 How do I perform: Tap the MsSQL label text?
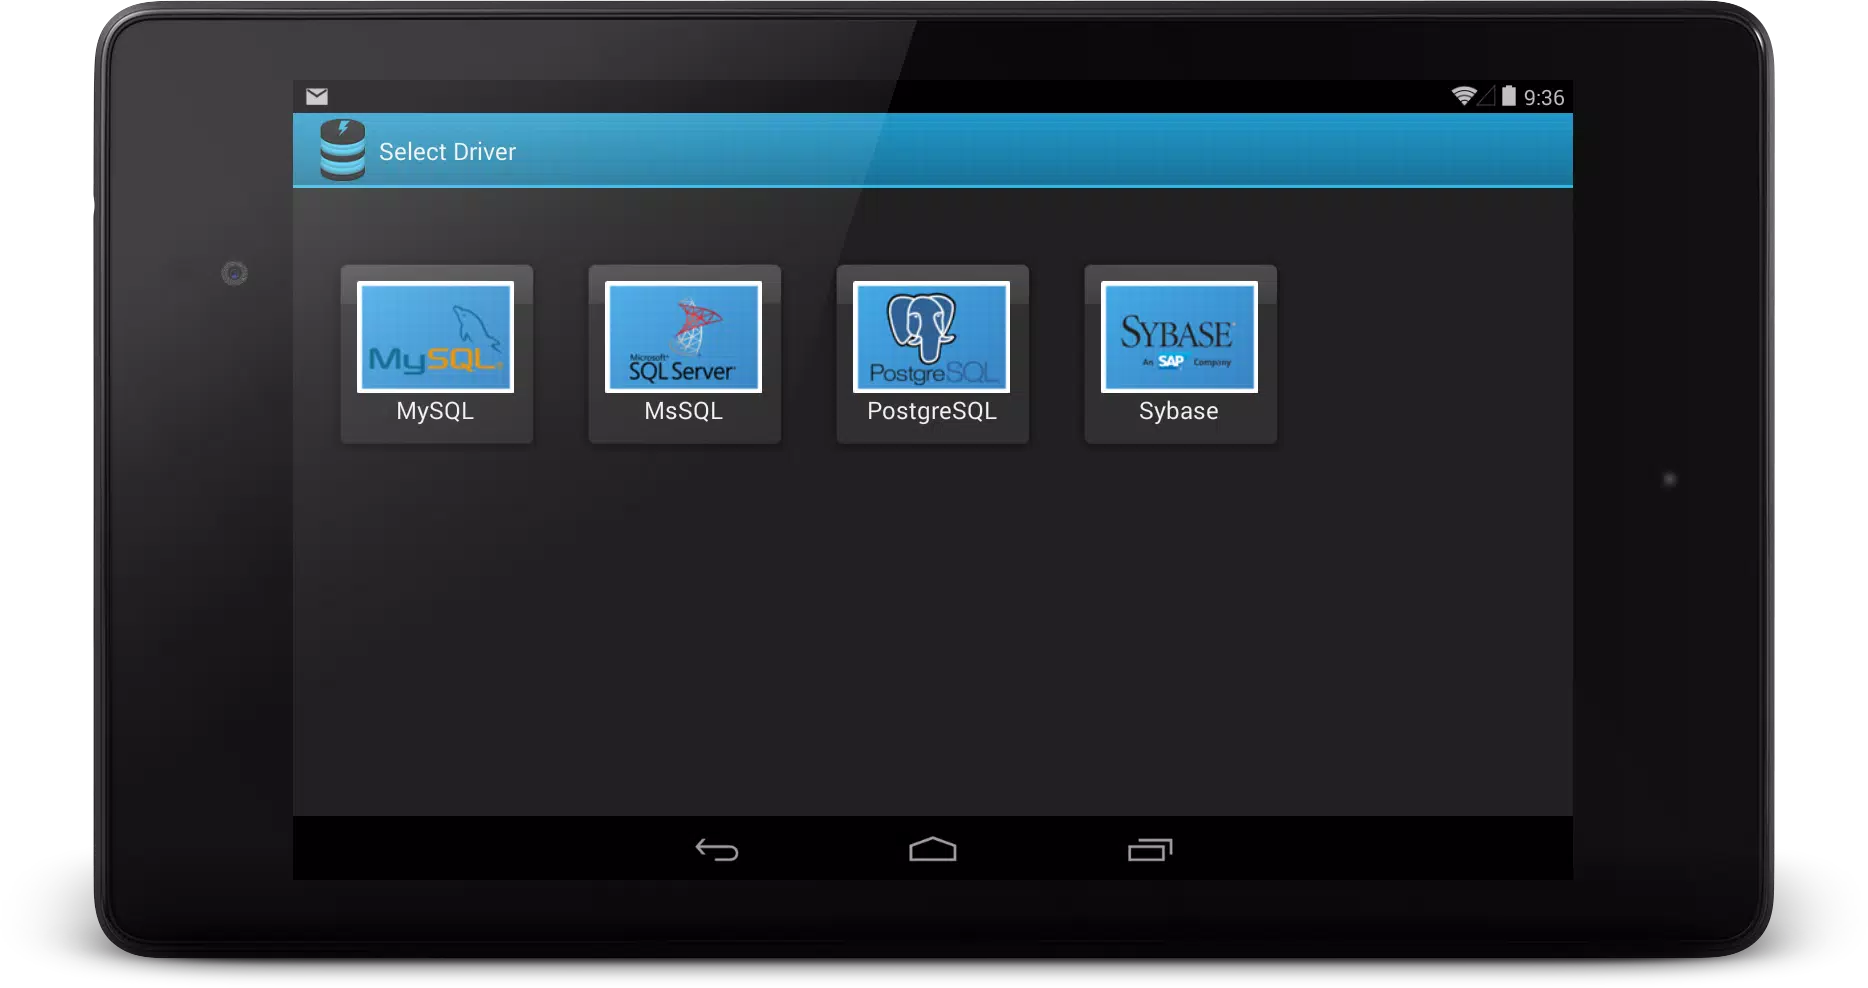point(683,411)
